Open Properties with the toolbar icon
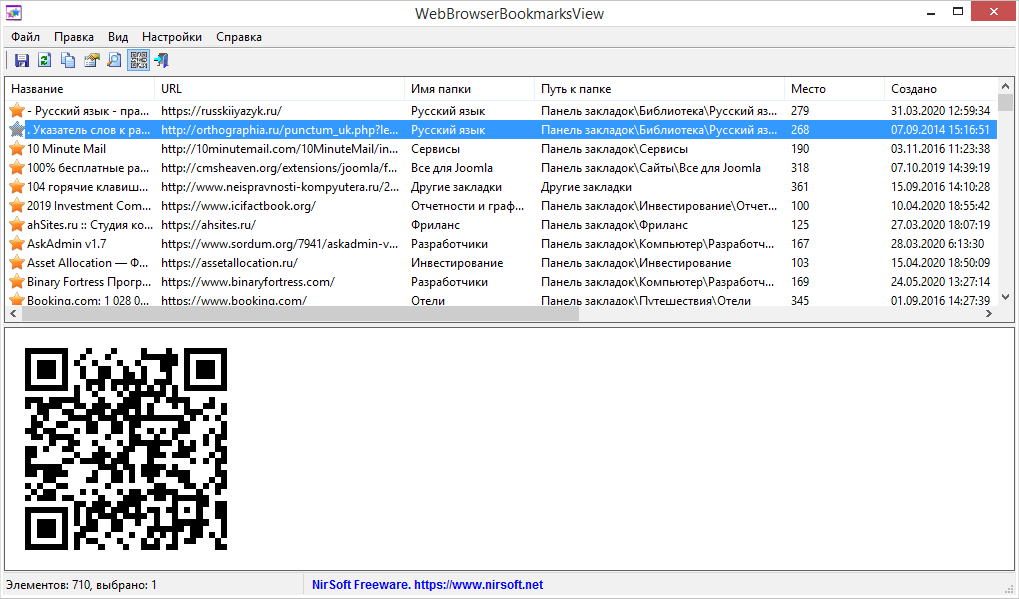Screen dimensions: 1019x599 pos(91,60)
